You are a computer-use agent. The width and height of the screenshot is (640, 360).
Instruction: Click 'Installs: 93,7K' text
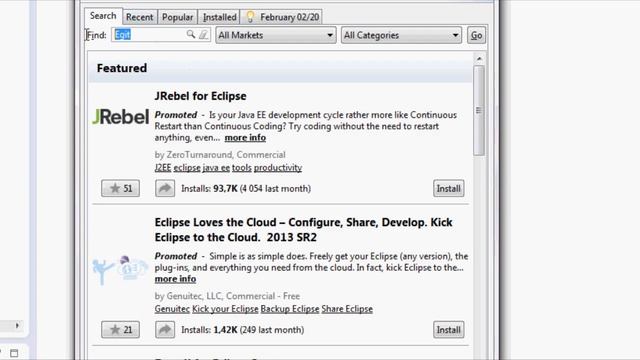pos(209,189)
